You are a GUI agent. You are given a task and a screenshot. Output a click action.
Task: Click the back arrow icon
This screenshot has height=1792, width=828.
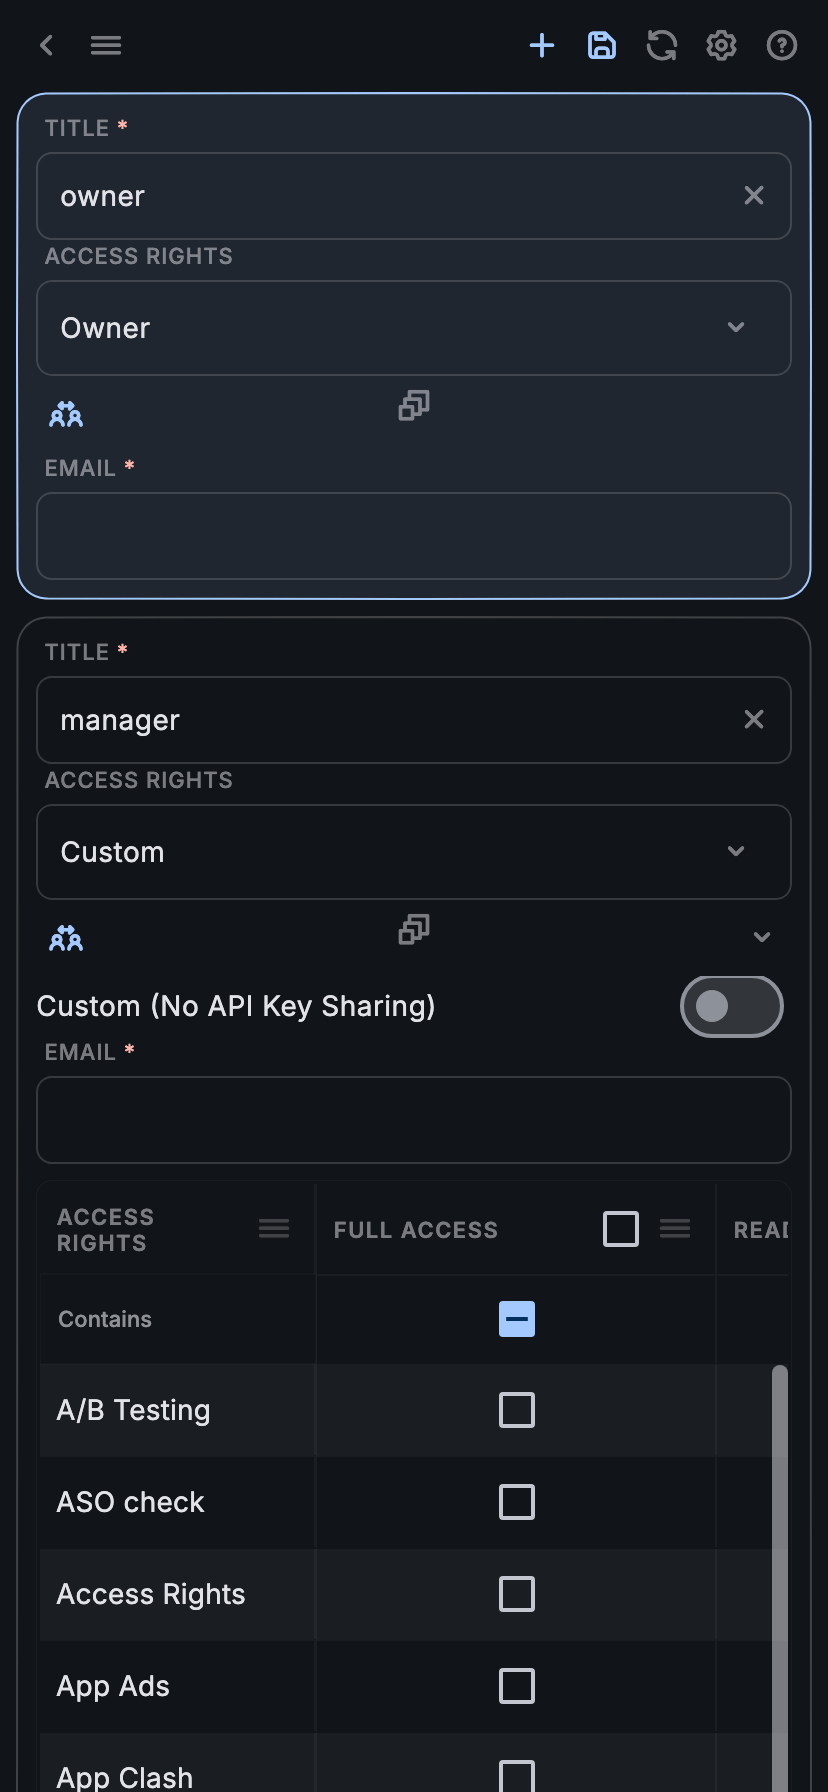[46, 45]
